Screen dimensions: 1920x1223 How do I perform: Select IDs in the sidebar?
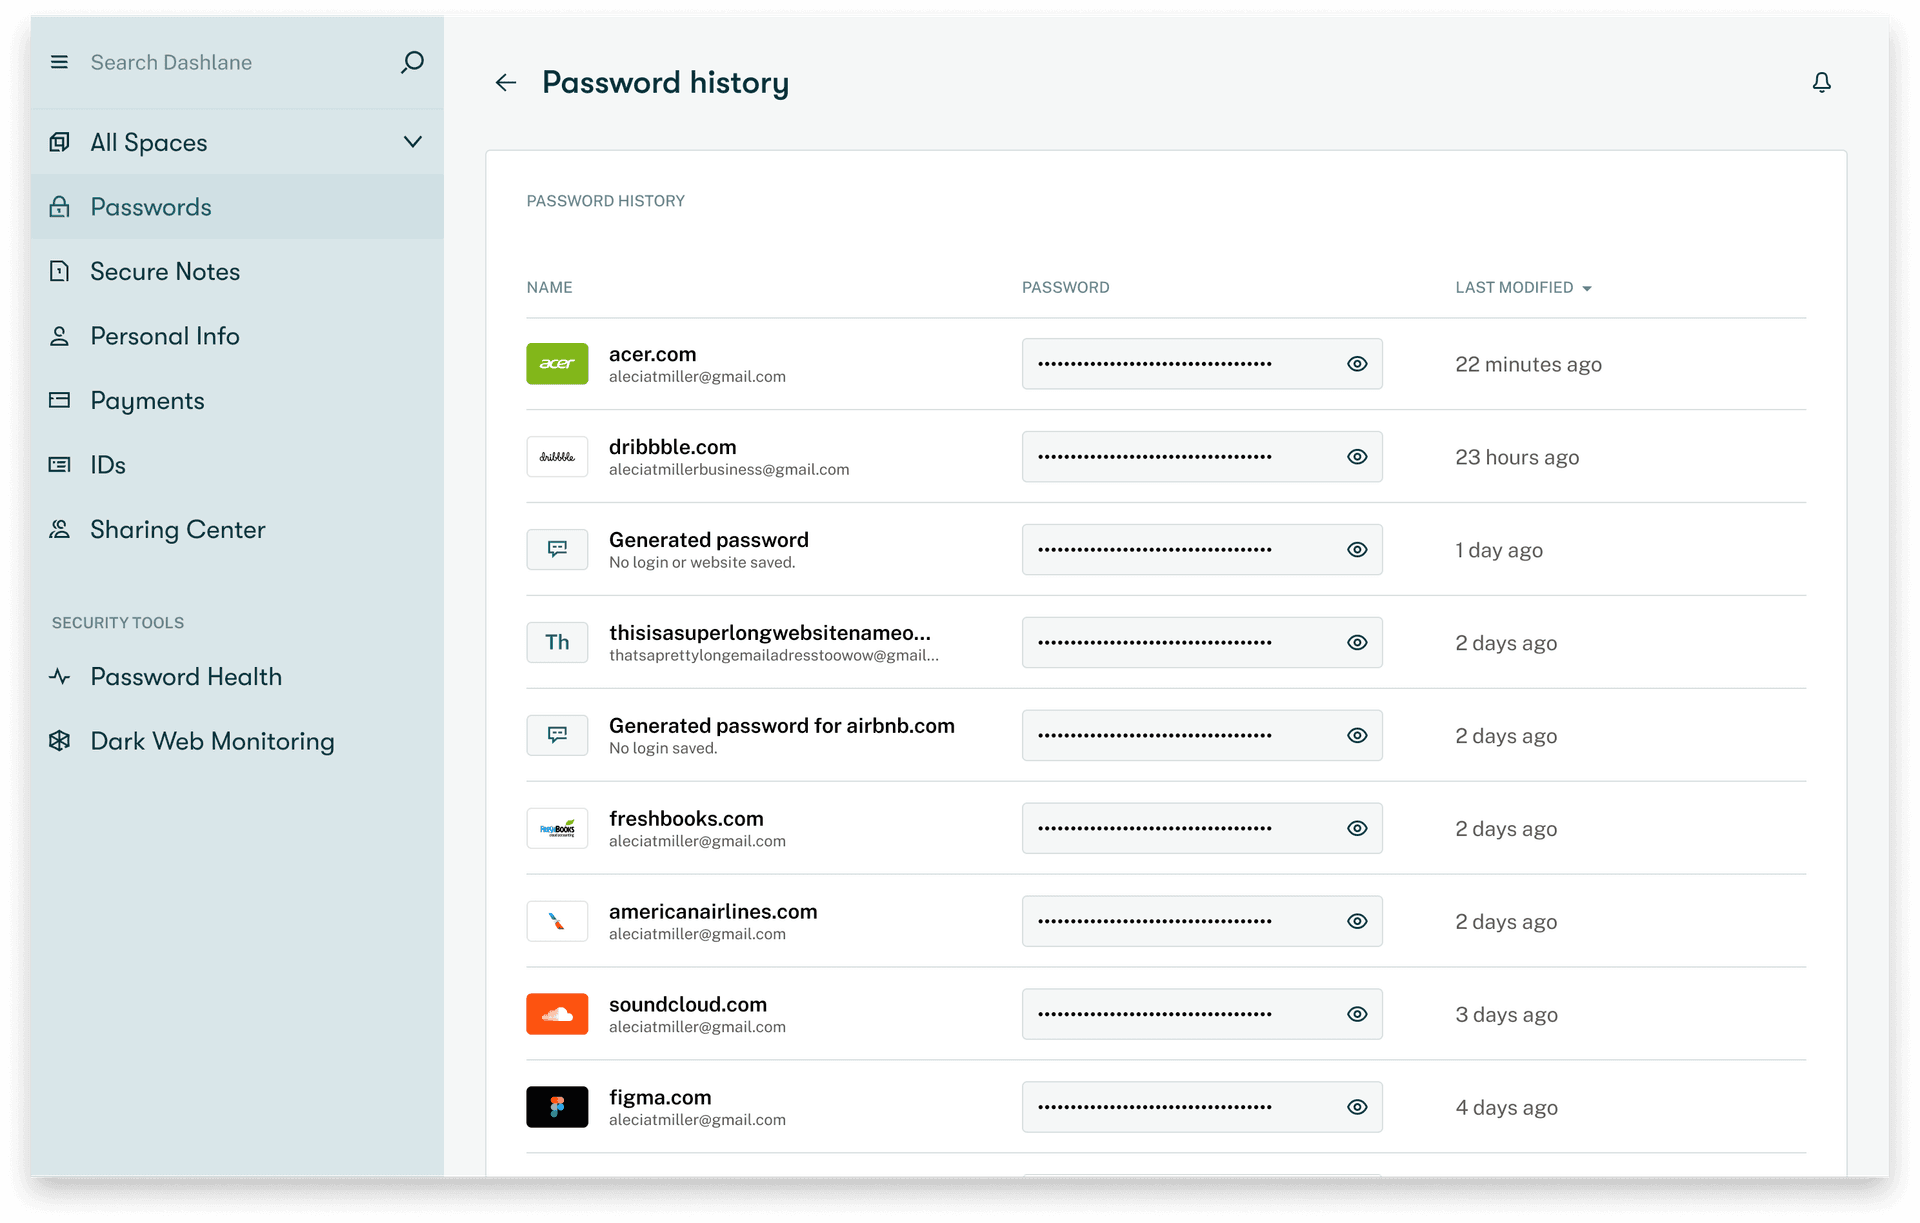click(x=107, y=464)
